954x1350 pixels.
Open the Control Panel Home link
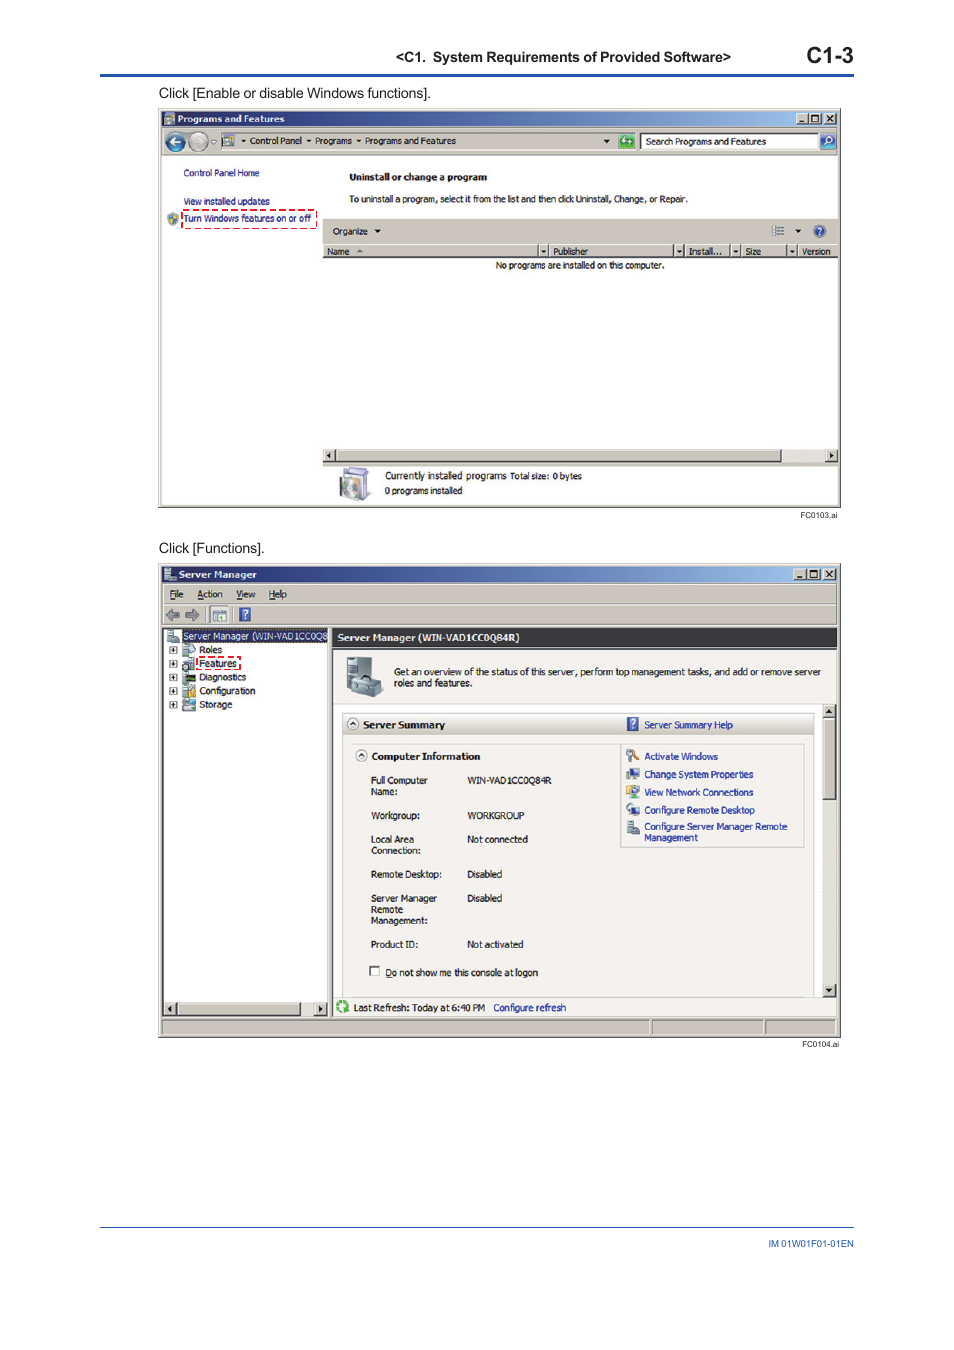click(221, 173)
